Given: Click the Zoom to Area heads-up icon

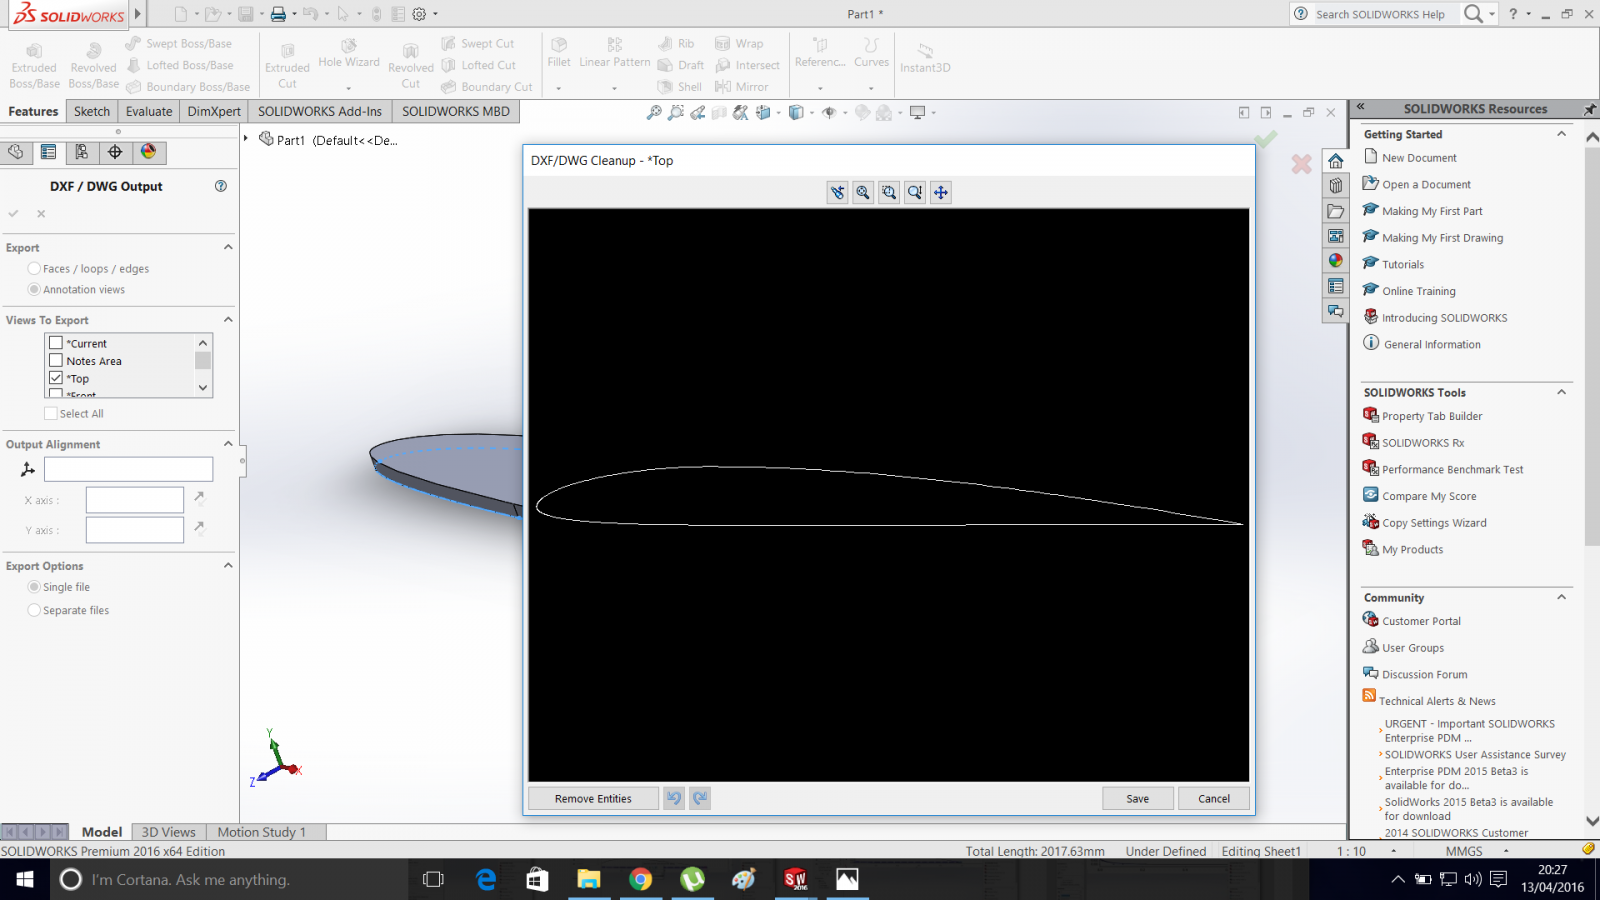Looking at the screenshot, I should tap(676, 113).
